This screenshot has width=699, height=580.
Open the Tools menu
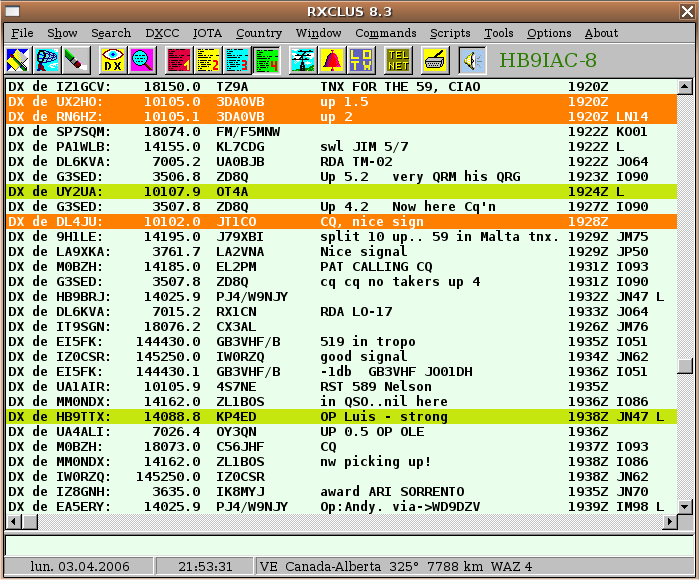click(499, 33)
